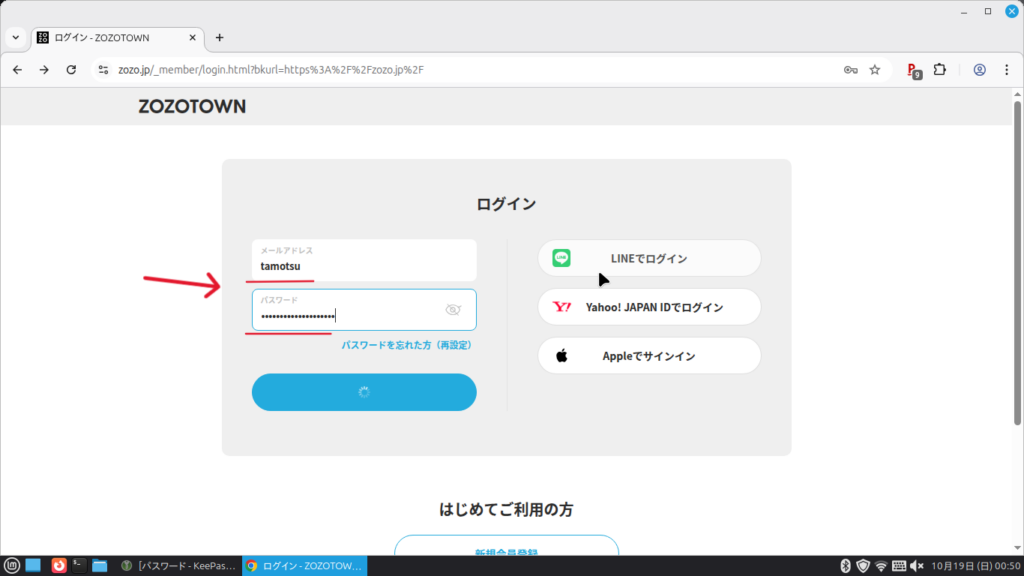Open the saved passwords key icon

tap(850, 70)
